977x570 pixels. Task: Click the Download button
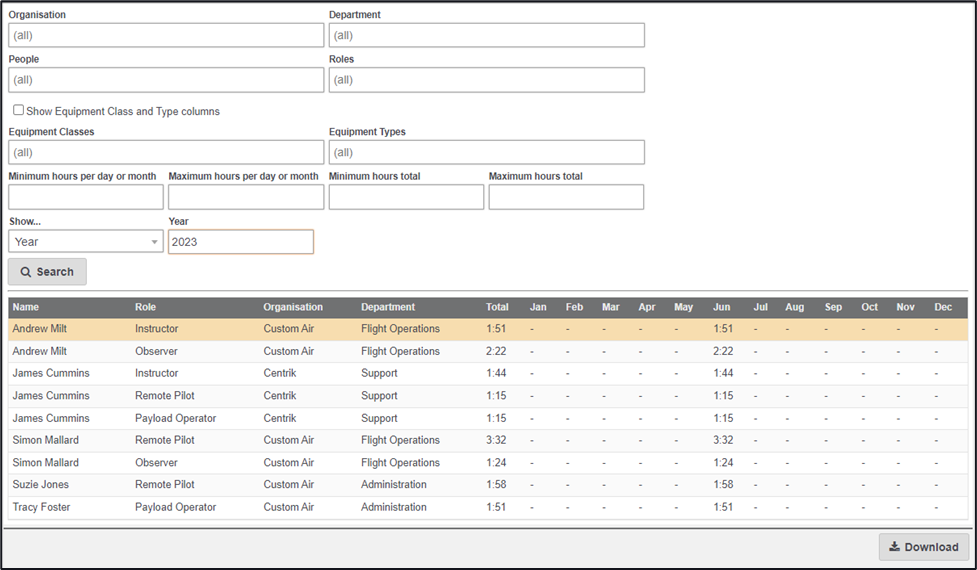coord(923,547)
